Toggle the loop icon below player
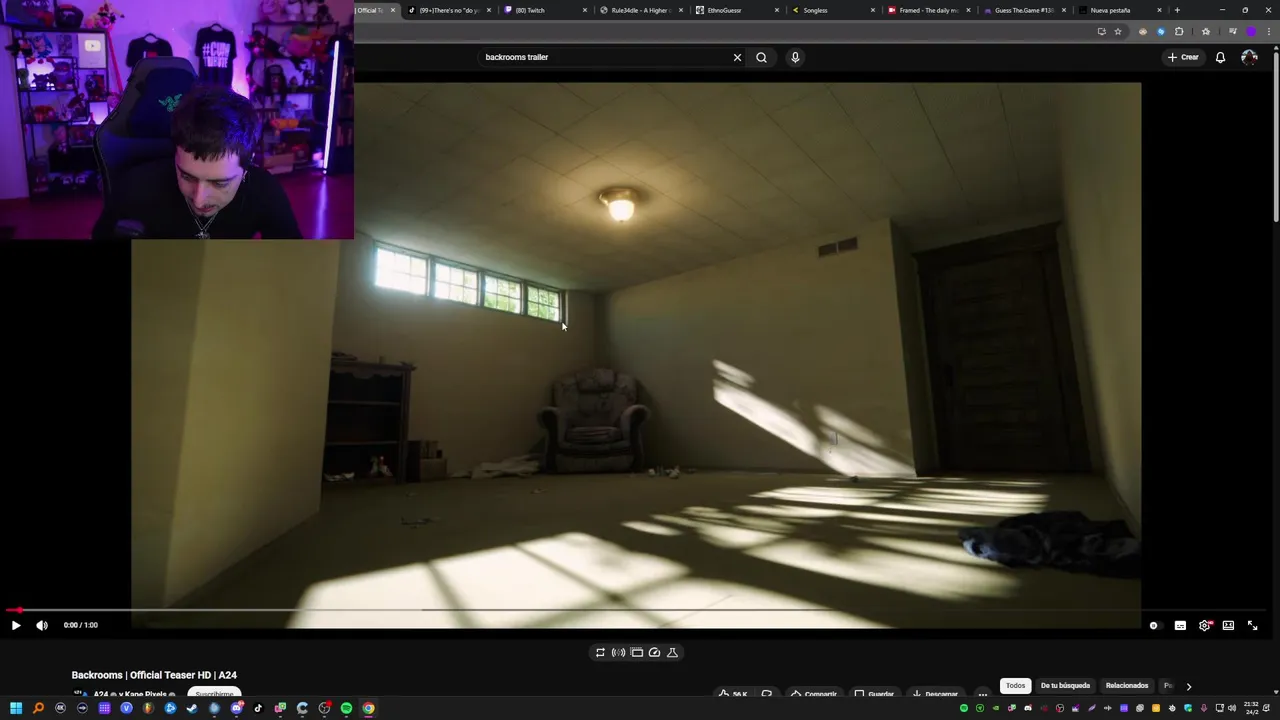The height and width of the screenshot is (720, 1280). (600, 652)
